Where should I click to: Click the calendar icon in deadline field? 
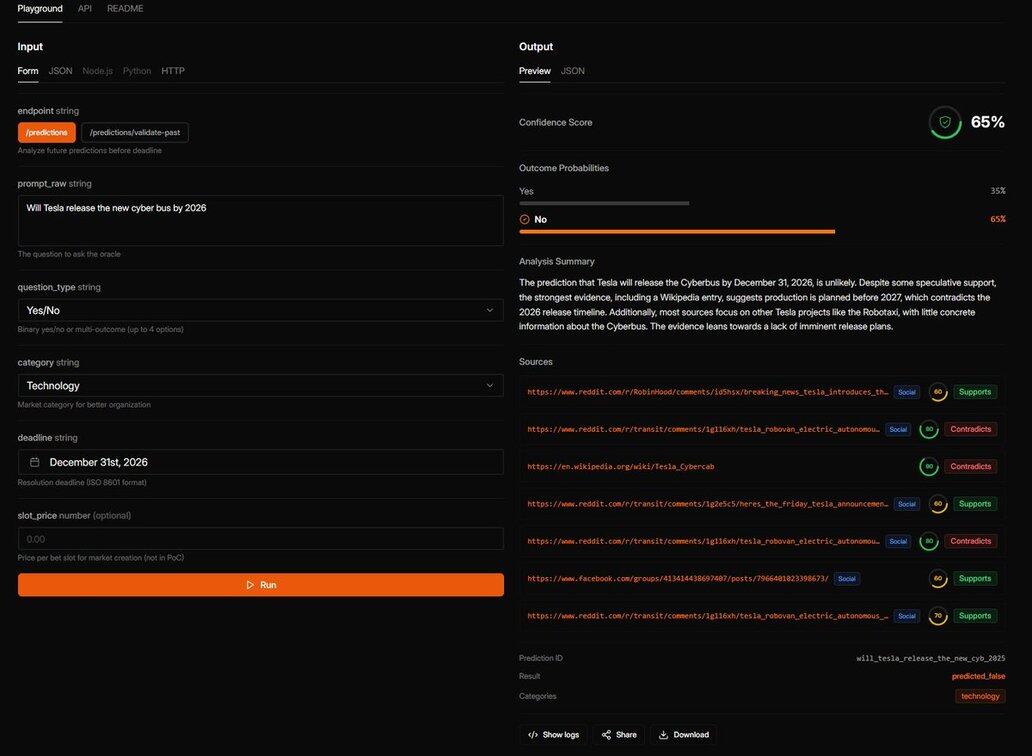[35, 462]
